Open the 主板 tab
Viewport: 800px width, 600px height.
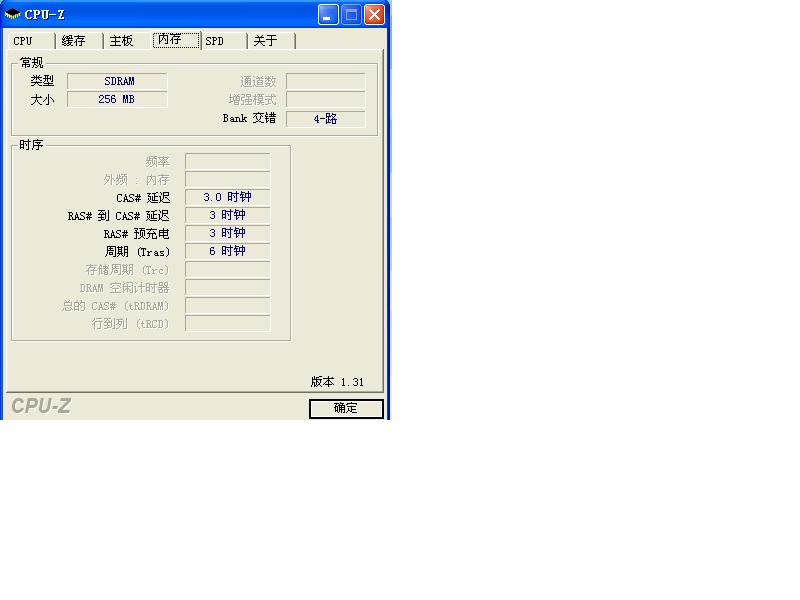(x=127, y=41)
